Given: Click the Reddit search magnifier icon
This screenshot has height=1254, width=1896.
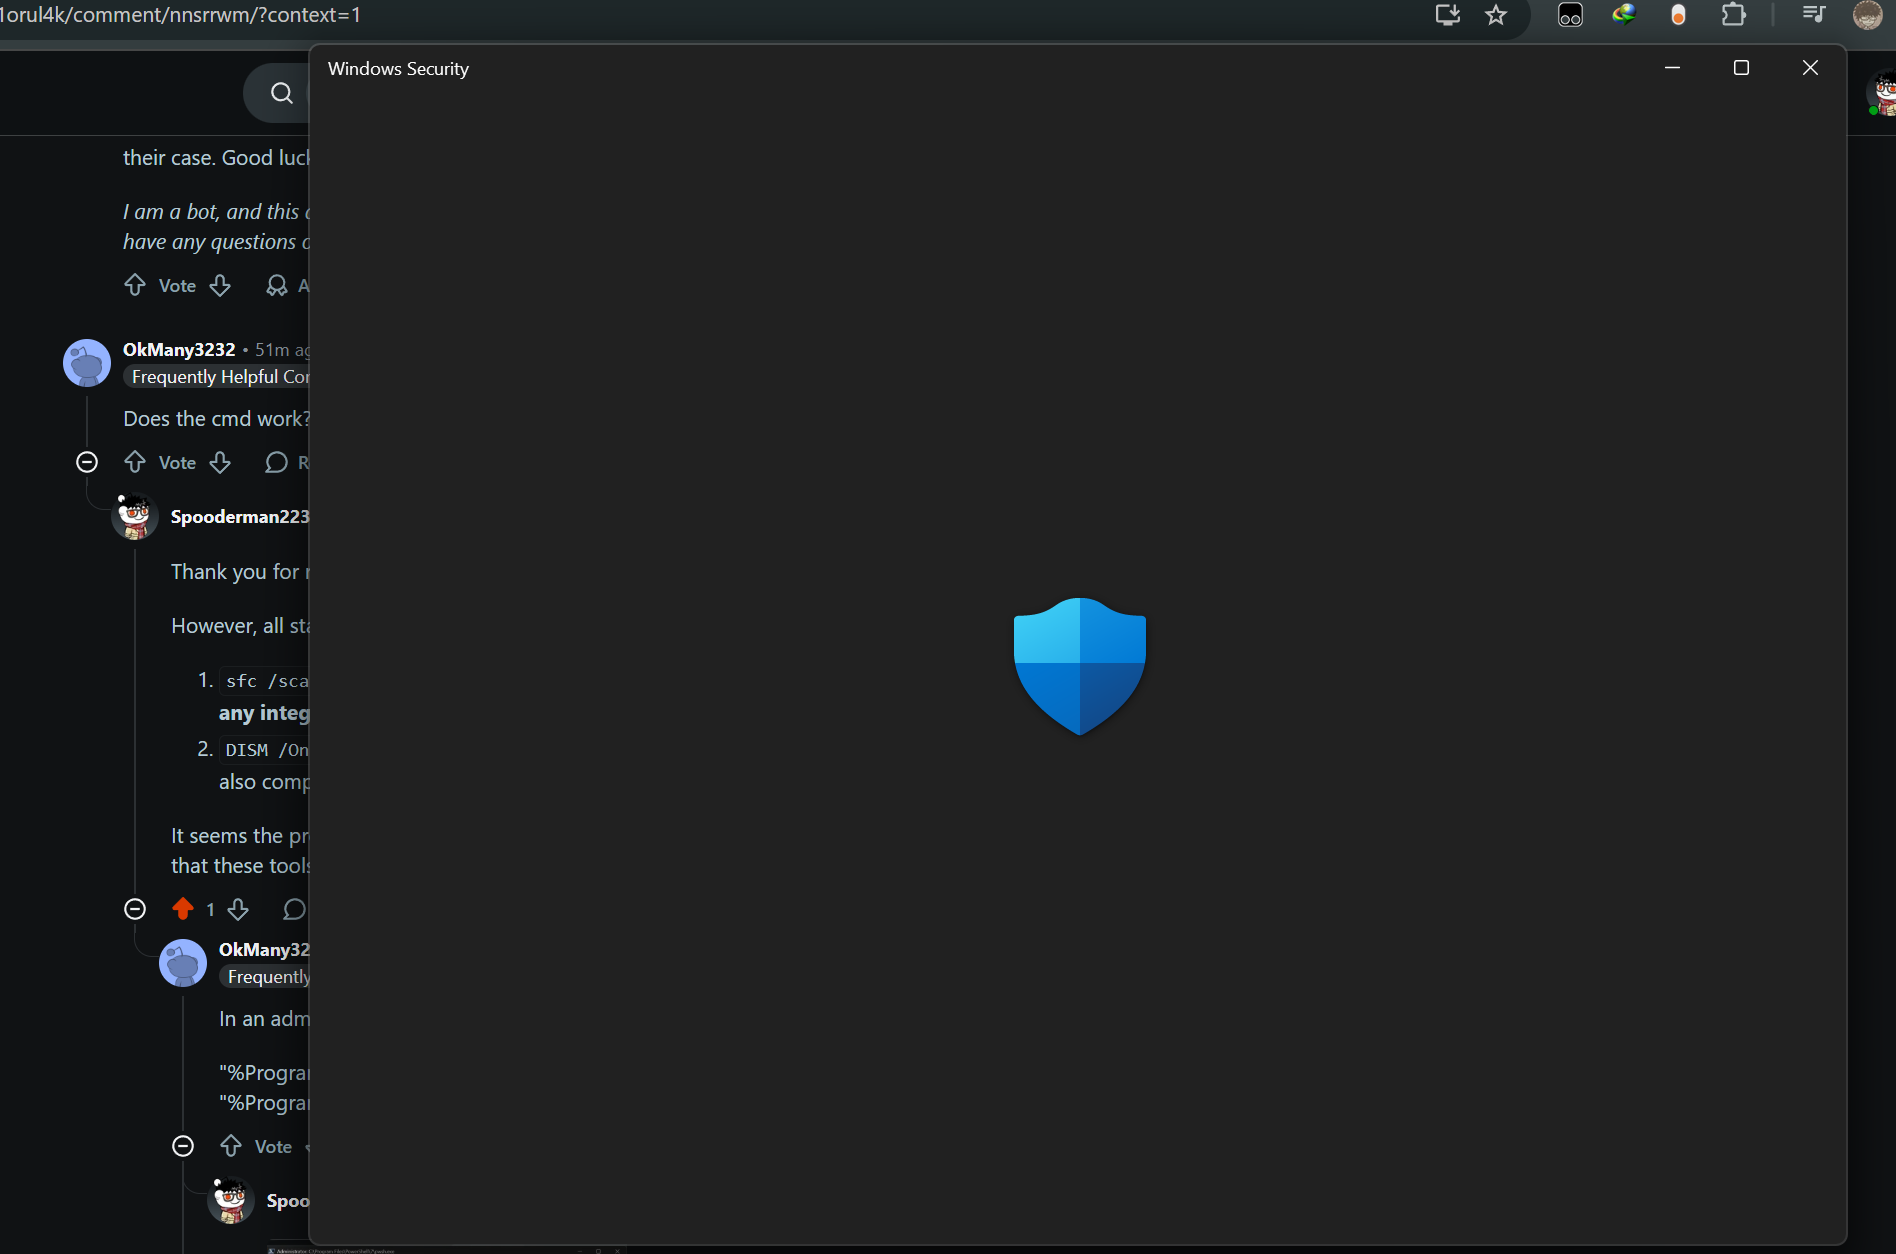Looking at the screenshot, I should 282,93.
